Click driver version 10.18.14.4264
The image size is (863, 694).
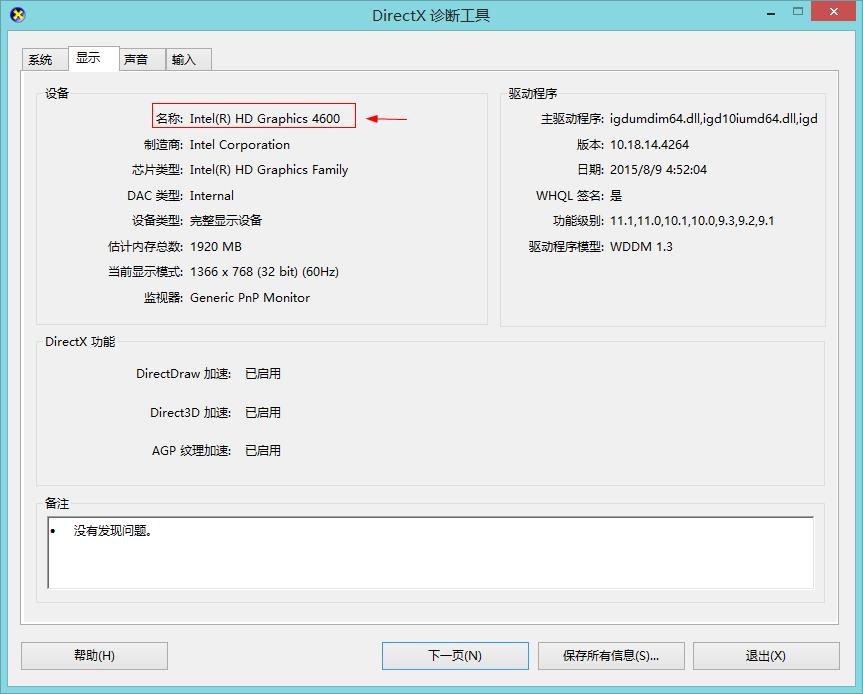(x=649, y=145)
